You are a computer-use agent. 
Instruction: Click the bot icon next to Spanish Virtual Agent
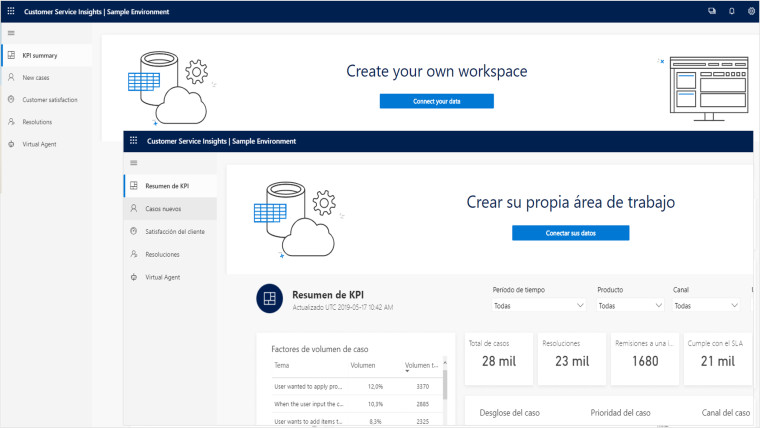[x=133, y=277]
